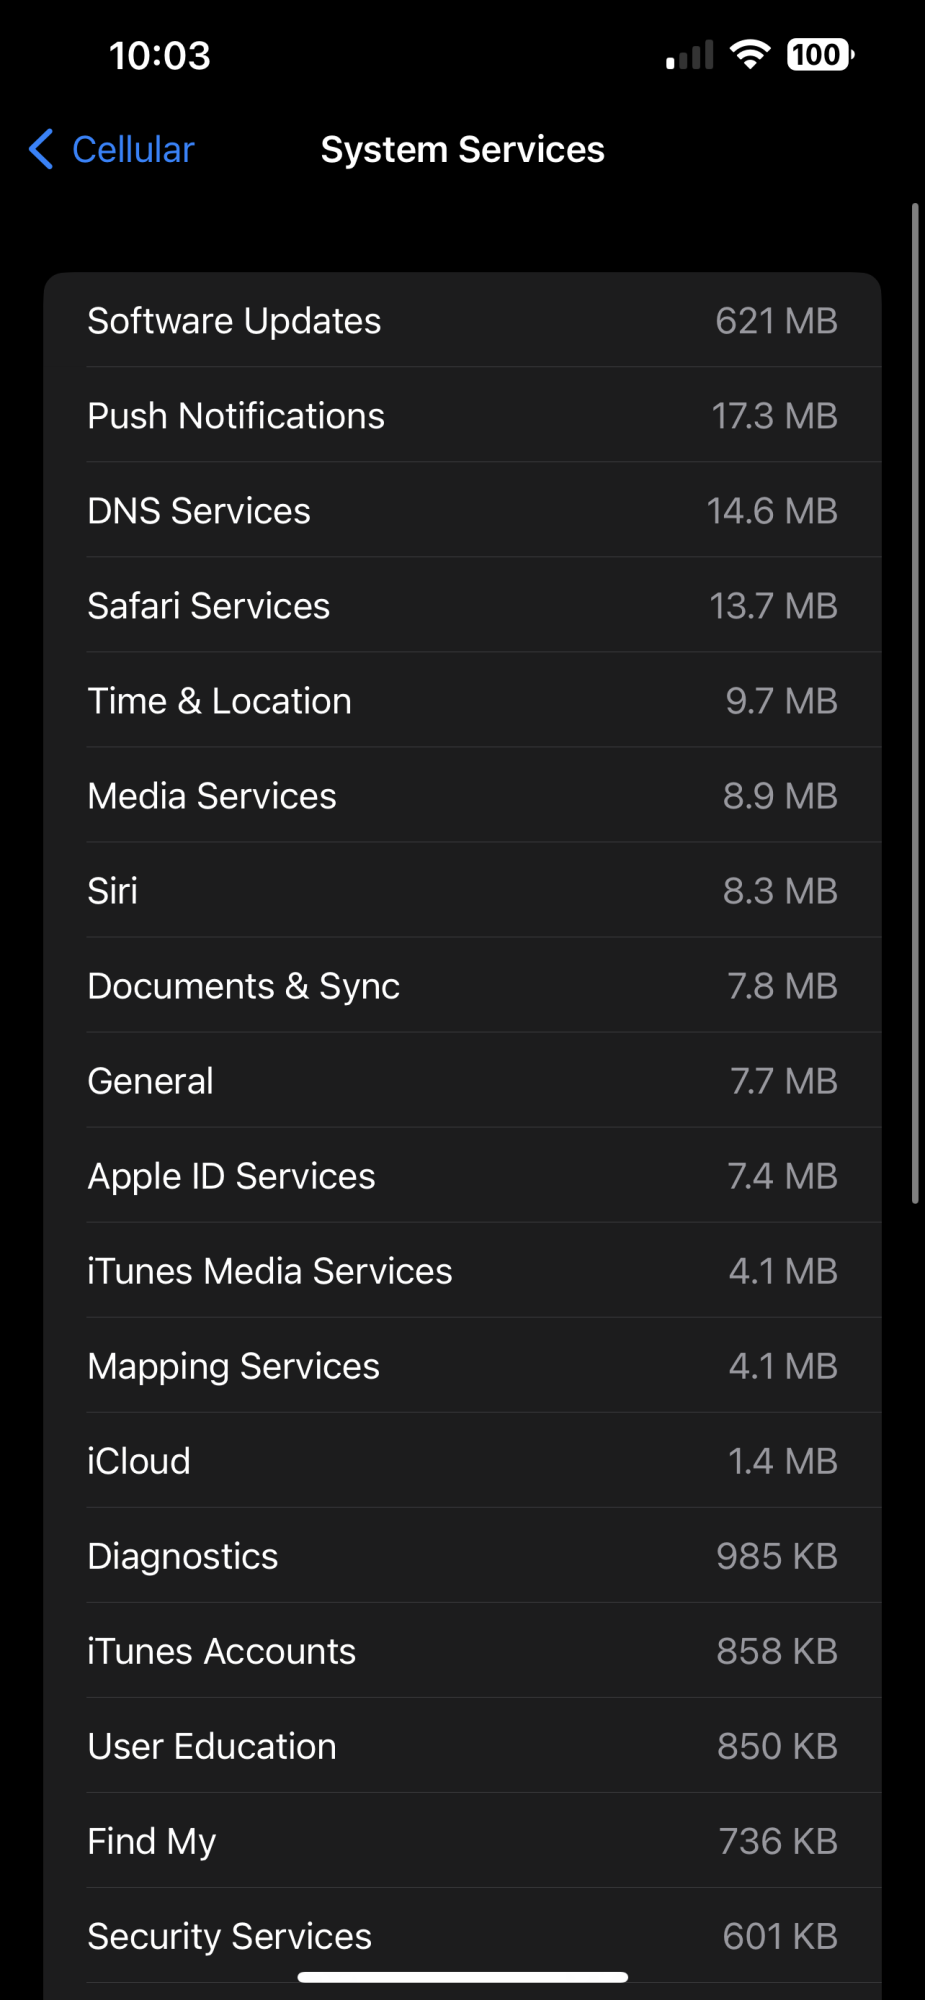Tap the back chevron icon
Viewport: 925px width, 2000px height.
[41, 150]
